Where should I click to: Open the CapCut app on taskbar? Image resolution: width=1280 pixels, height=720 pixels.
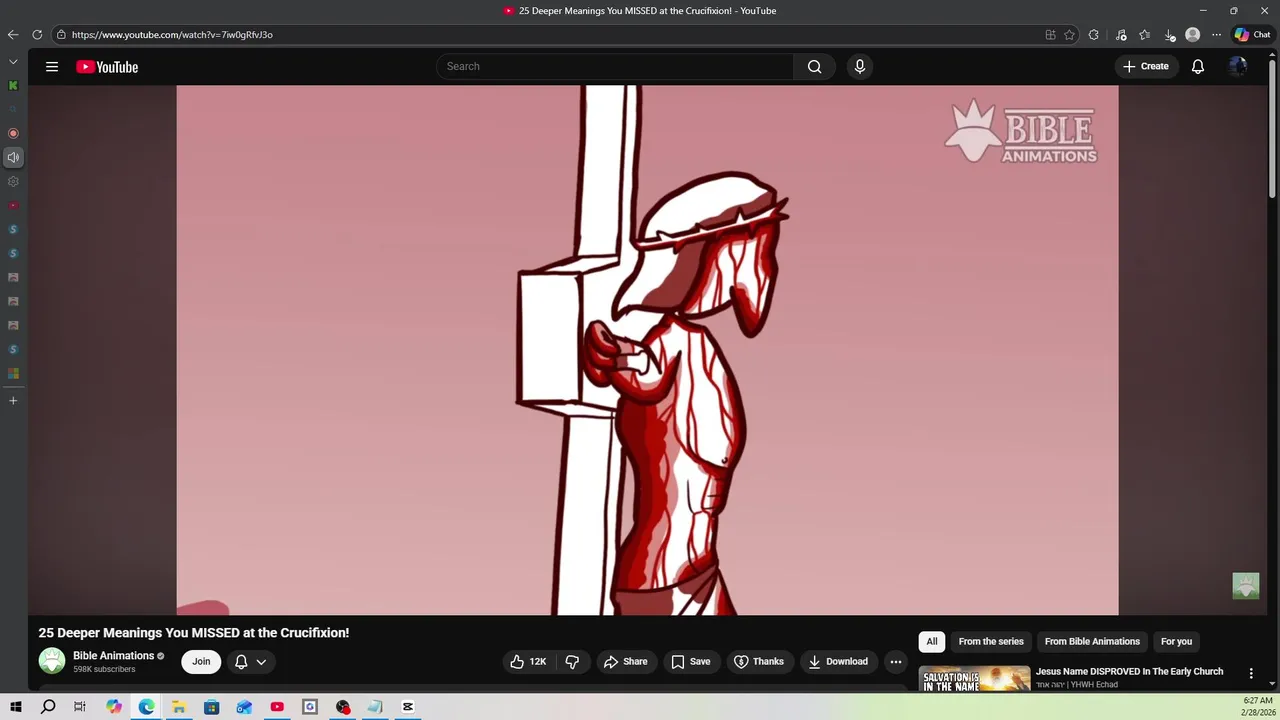point(408,707)
